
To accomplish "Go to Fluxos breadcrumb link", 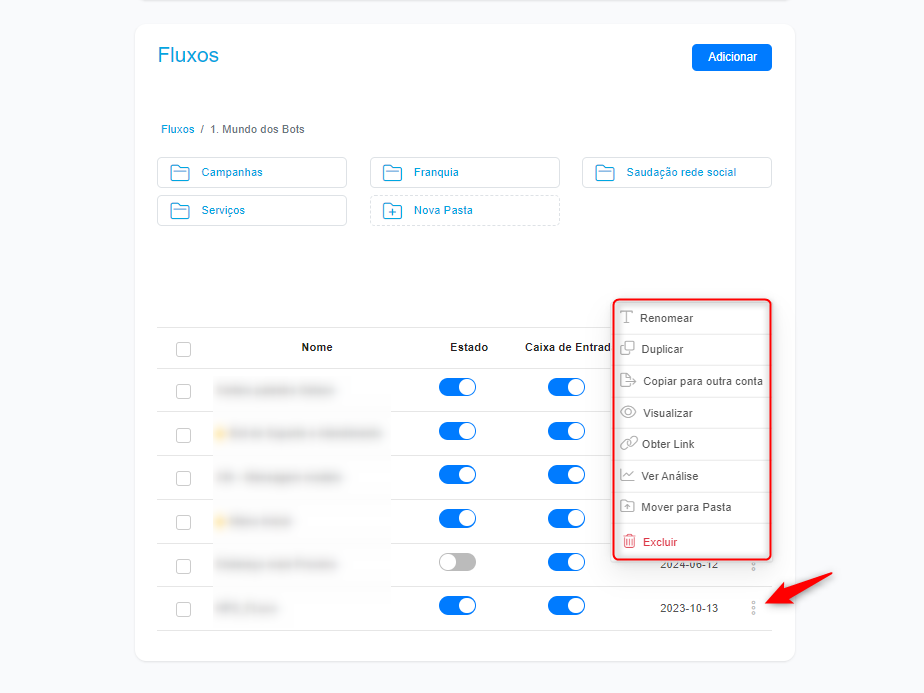I will 177,129.
